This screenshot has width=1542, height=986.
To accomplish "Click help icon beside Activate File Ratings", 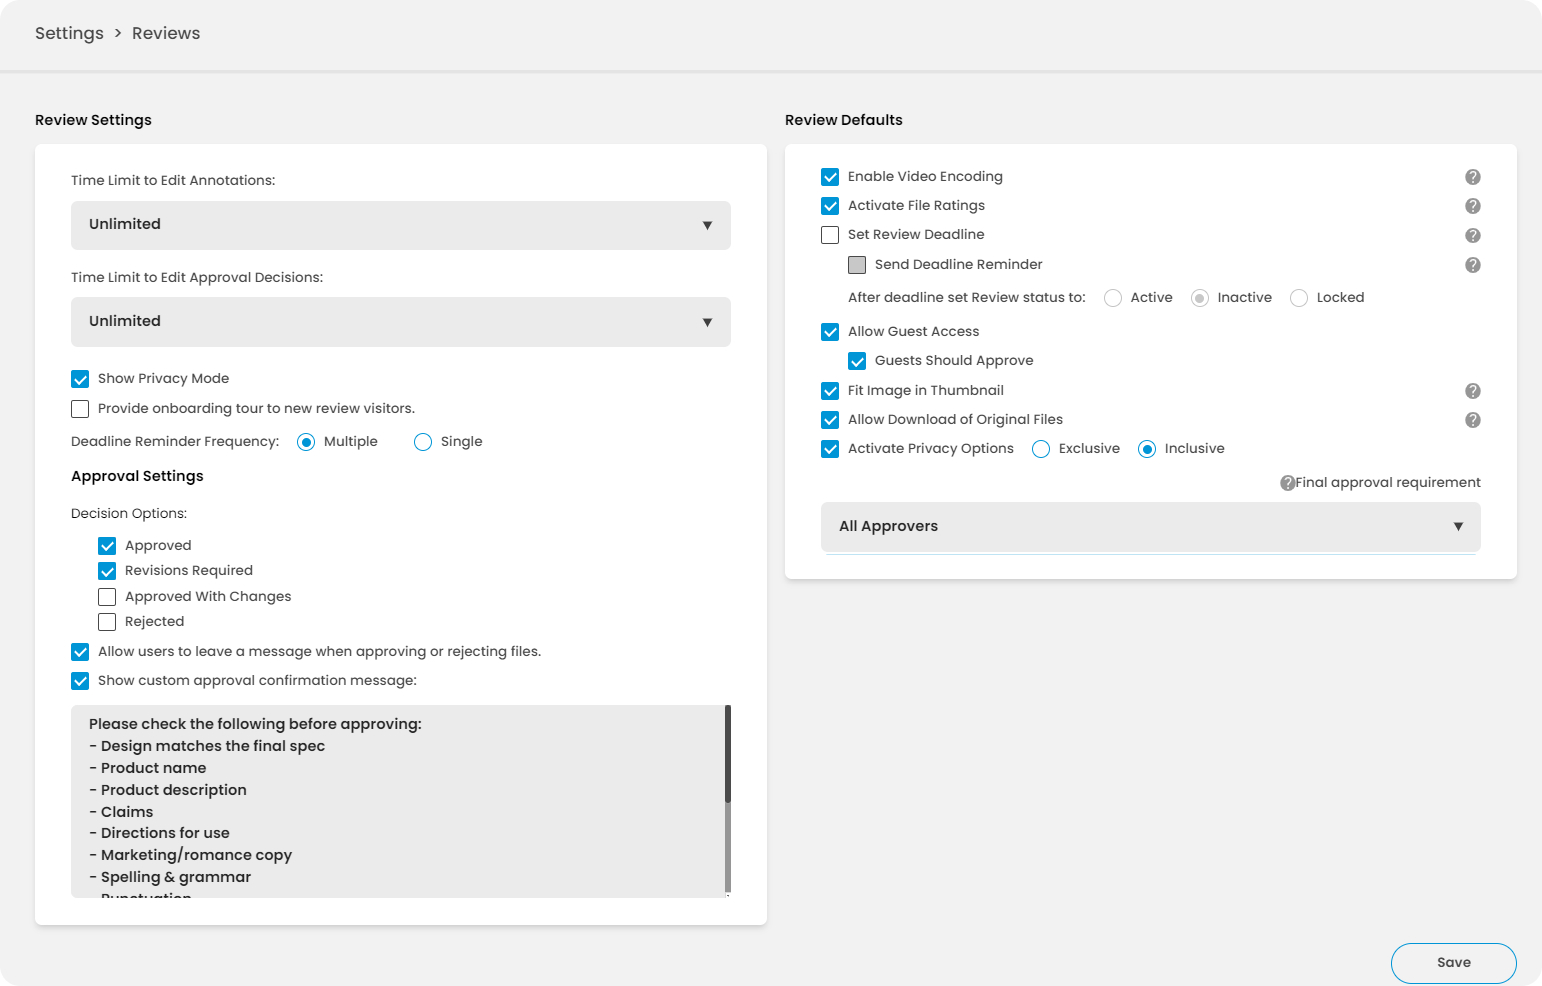I will [x=1472, y=206].
